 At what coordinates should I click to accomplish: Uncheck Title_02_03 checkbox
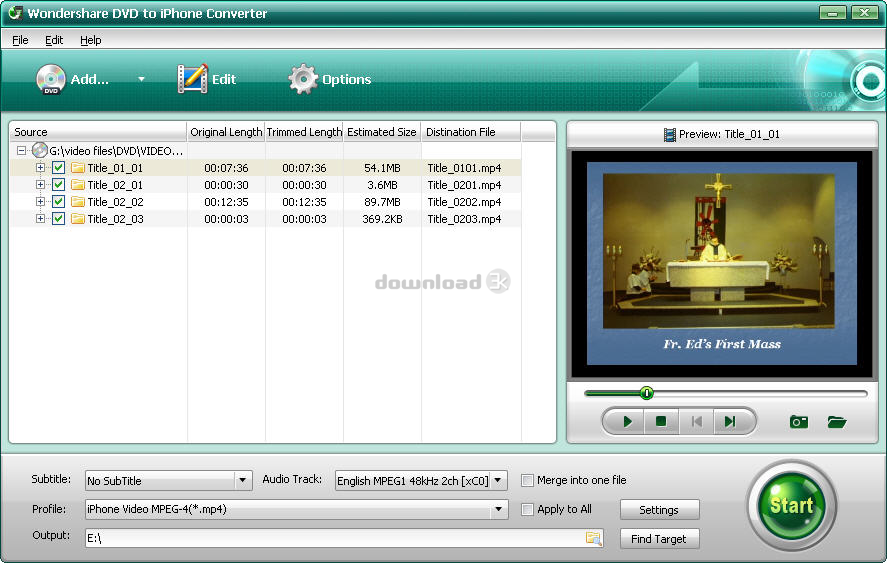(58, 218)
